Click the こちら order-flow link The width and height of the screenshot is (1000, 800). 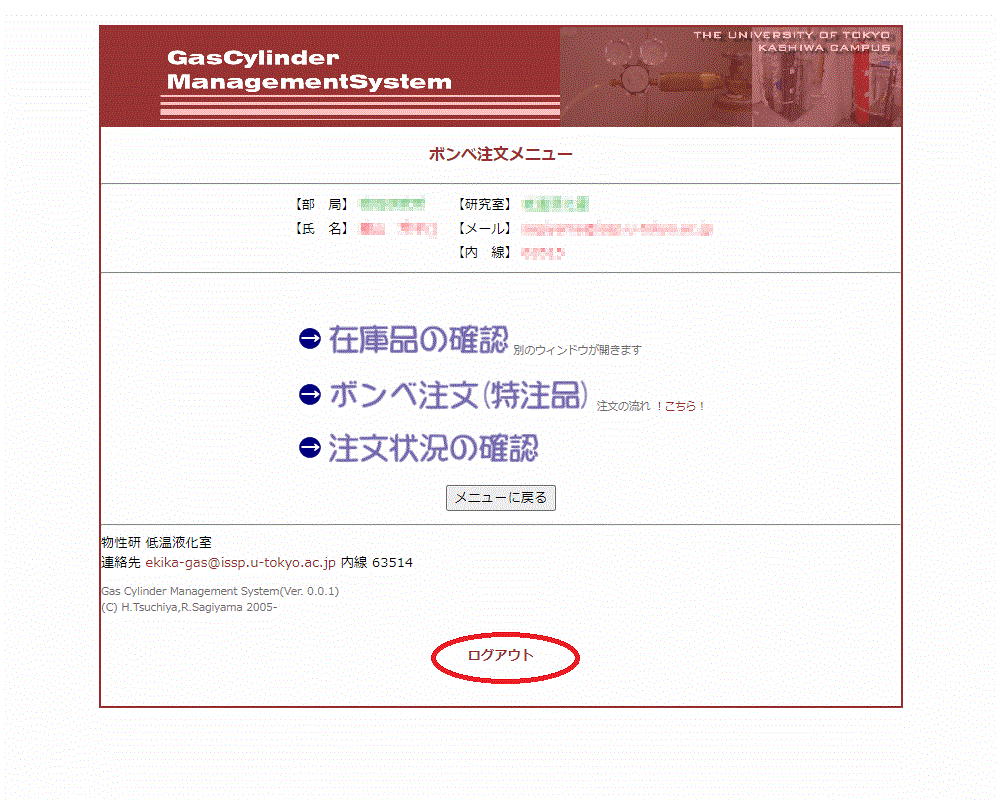(x=680, y=406)
